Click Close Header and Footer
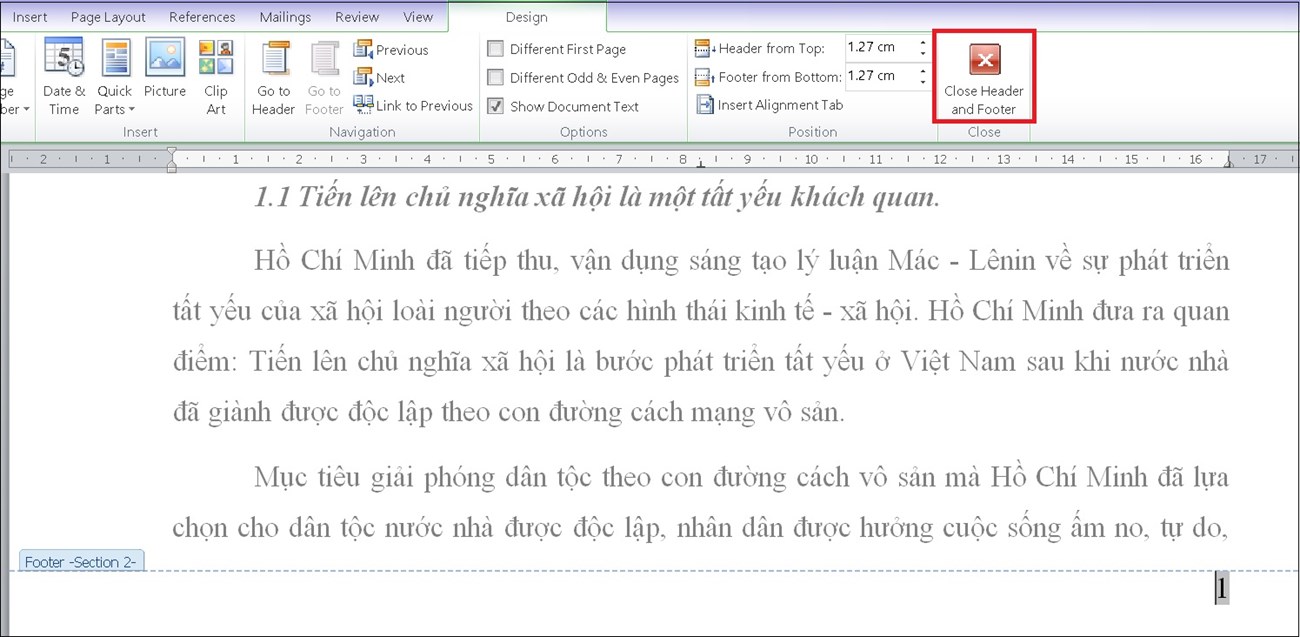 point(983,75)
